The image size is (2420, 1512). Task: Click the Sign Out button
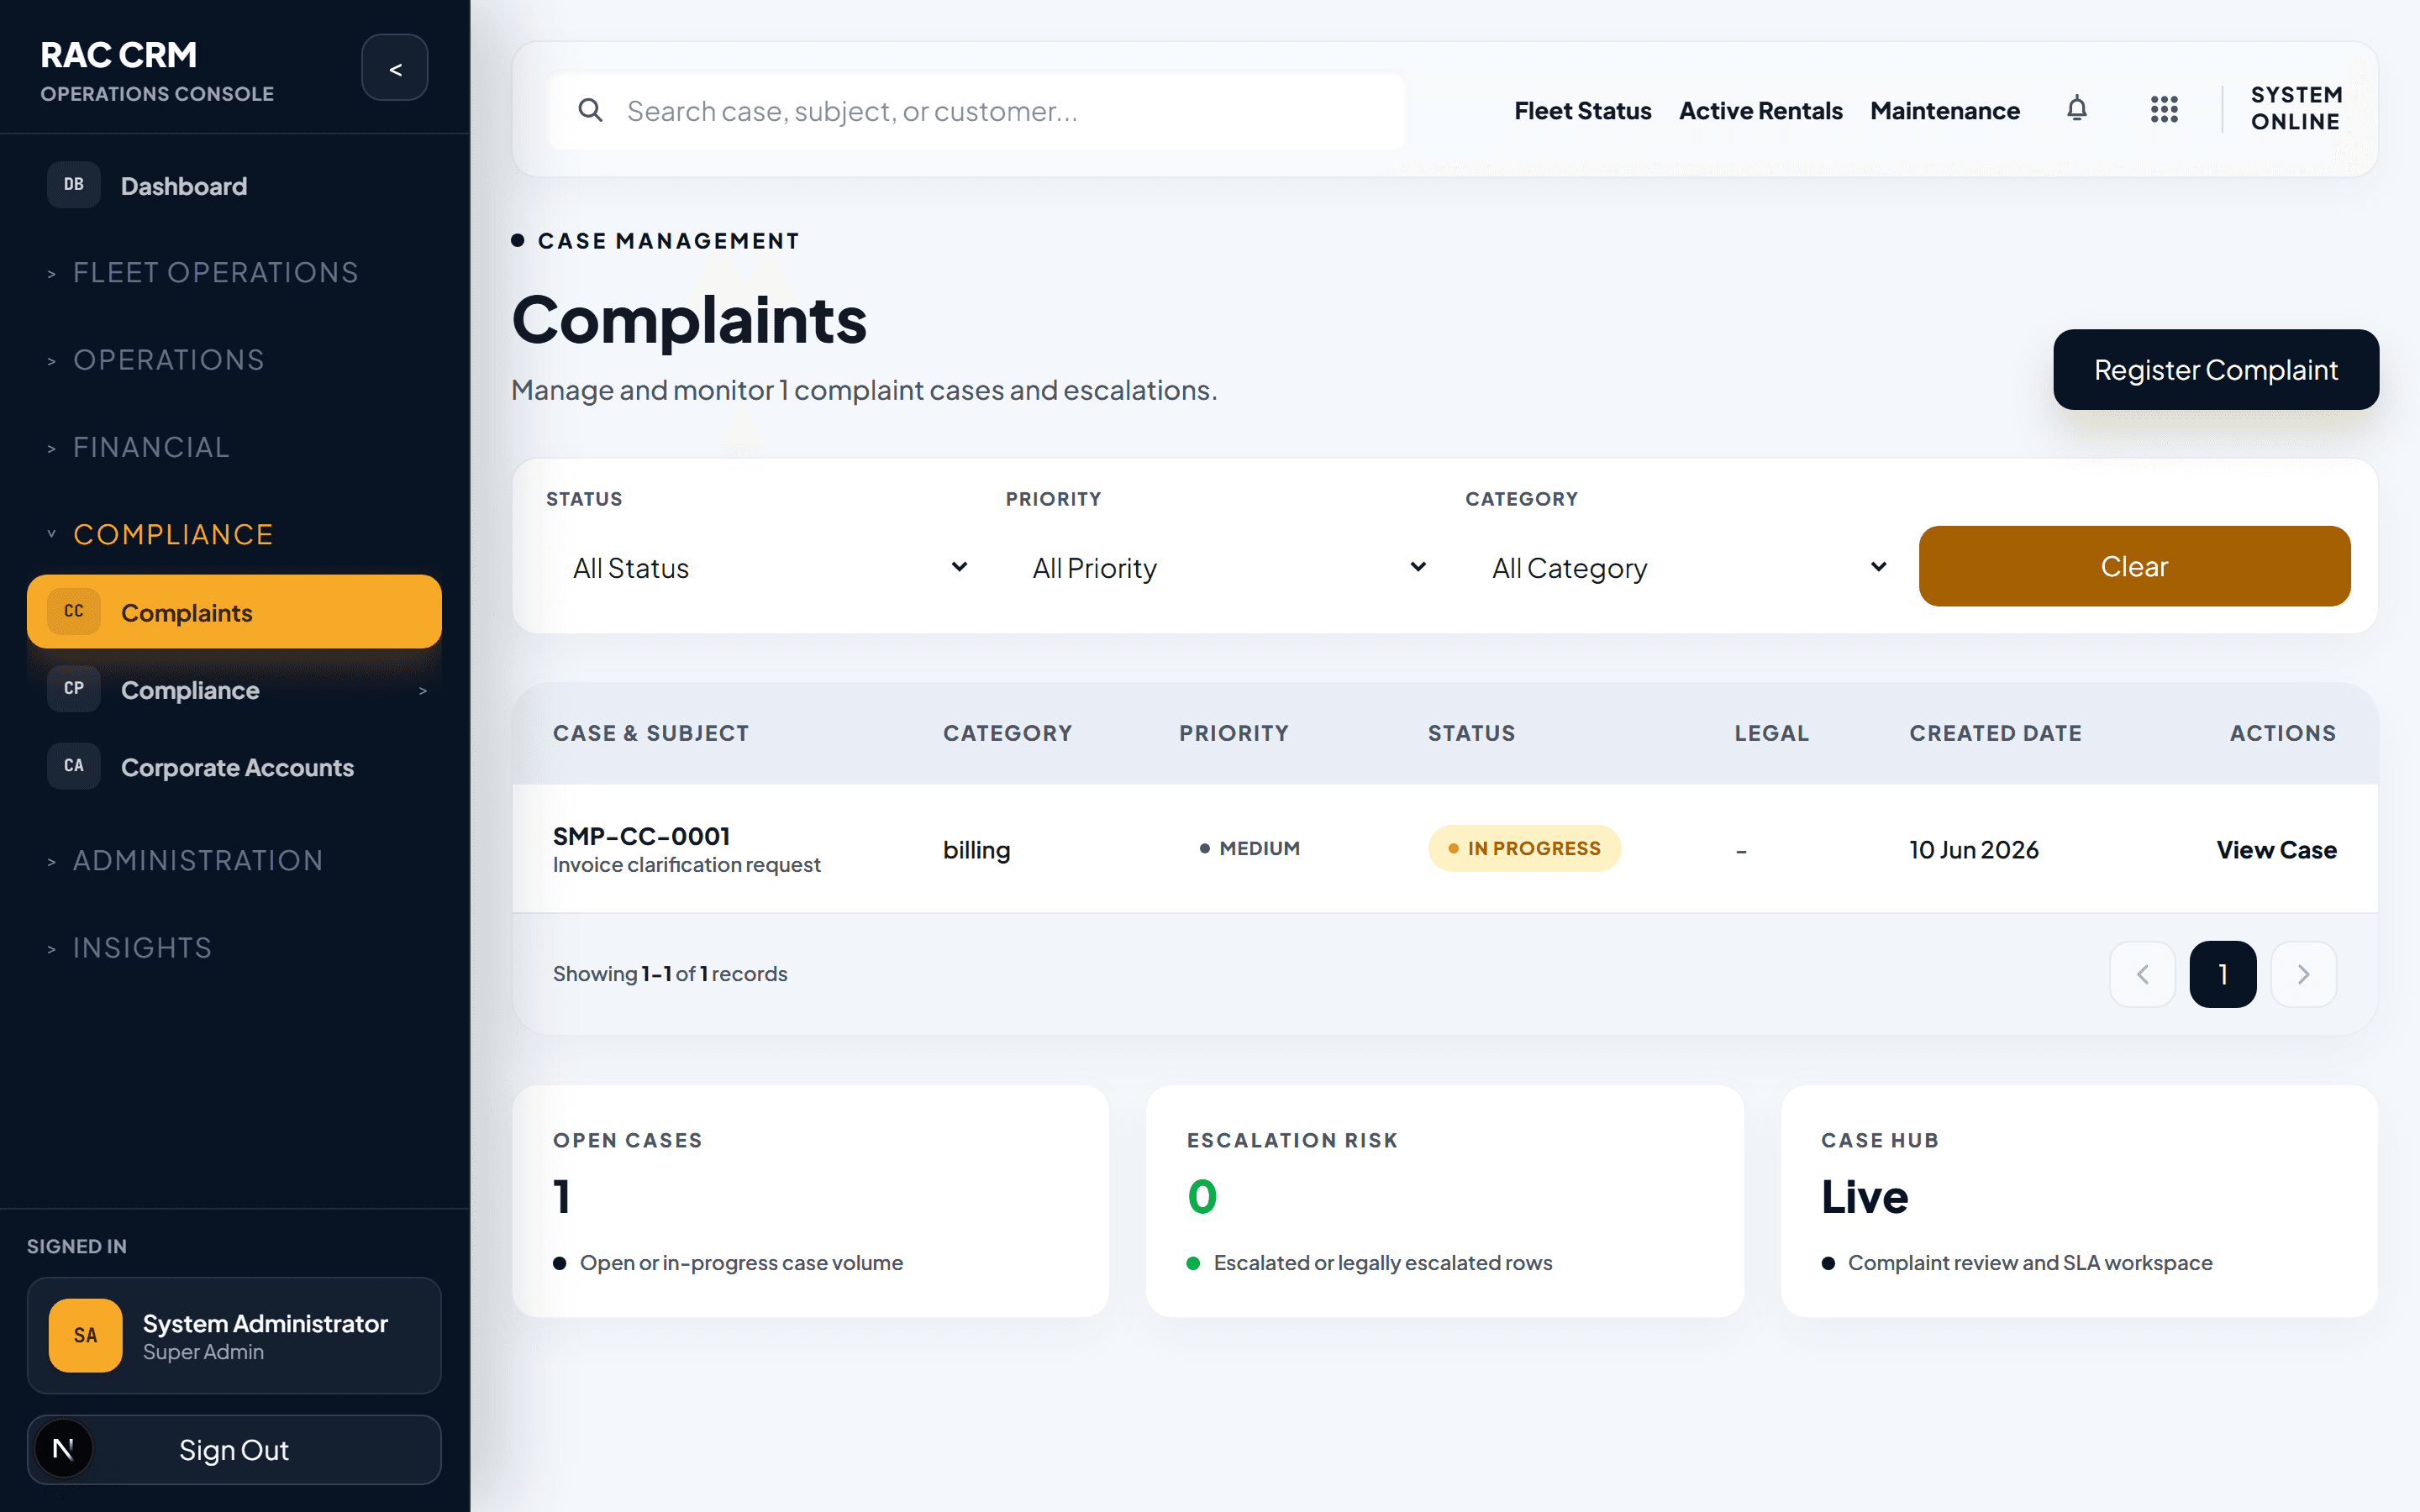click(x=235, y=1449)
